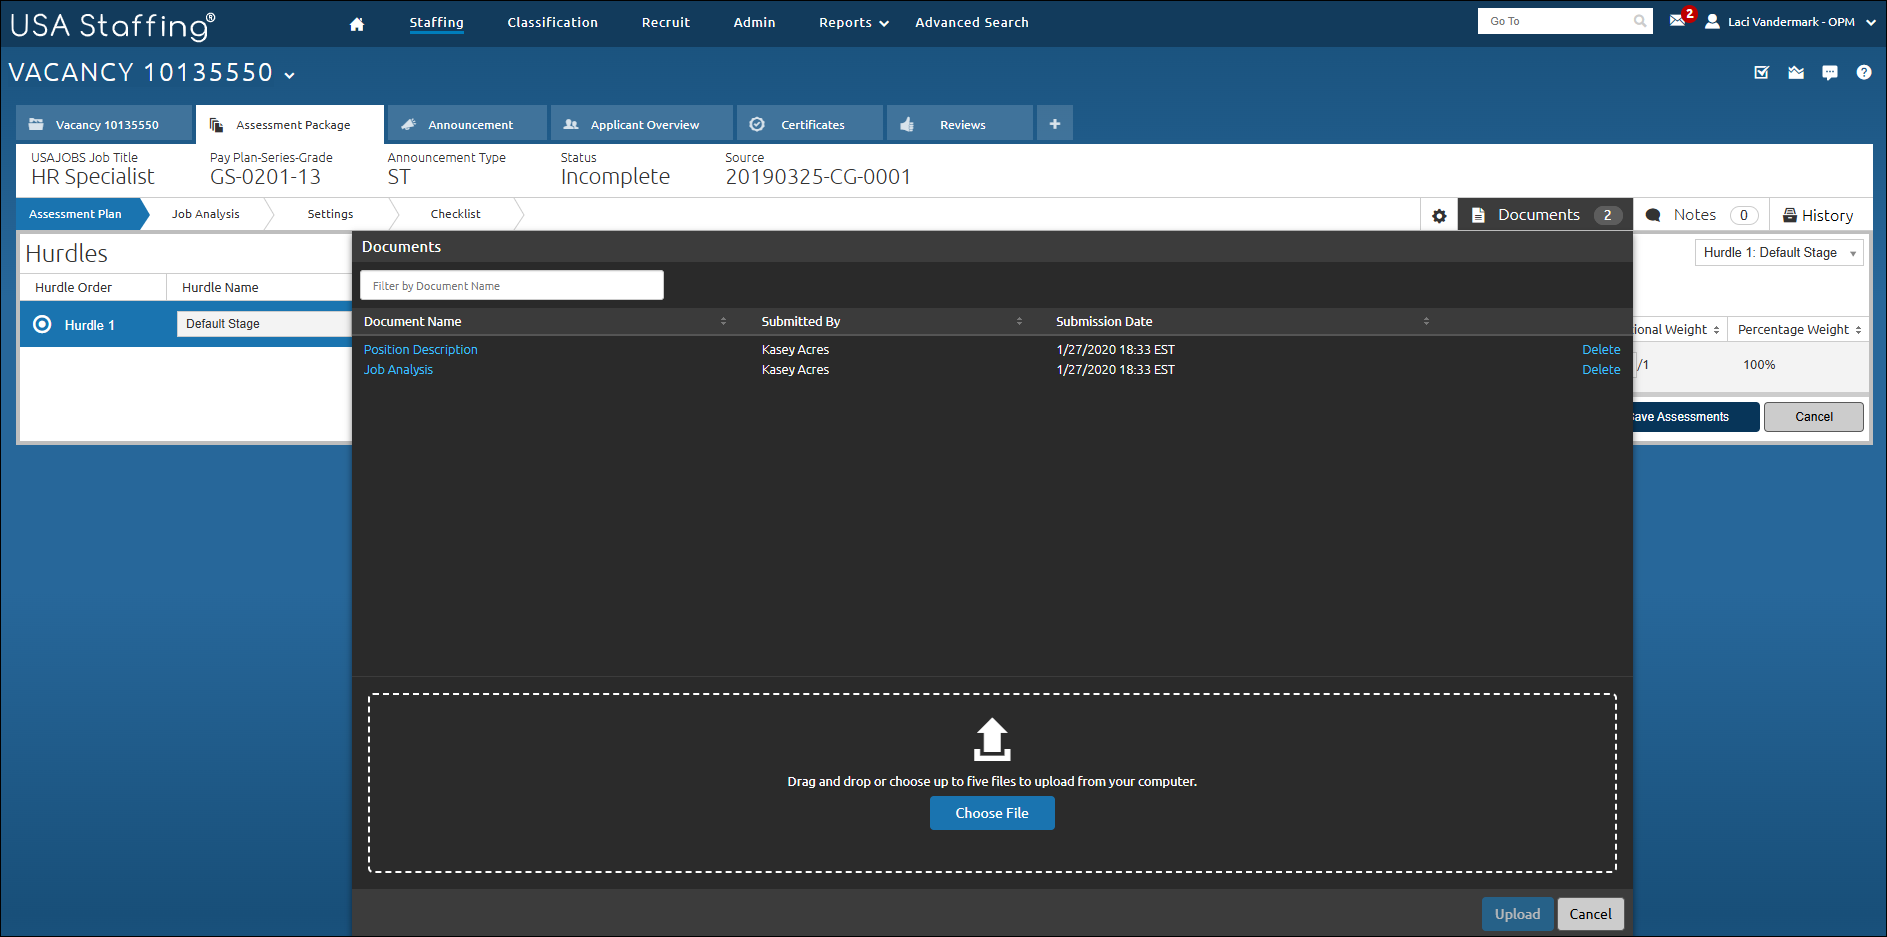Screen dimensions: 1887x937
Task: Select the Settings step
Action: [x=330, y=214]
